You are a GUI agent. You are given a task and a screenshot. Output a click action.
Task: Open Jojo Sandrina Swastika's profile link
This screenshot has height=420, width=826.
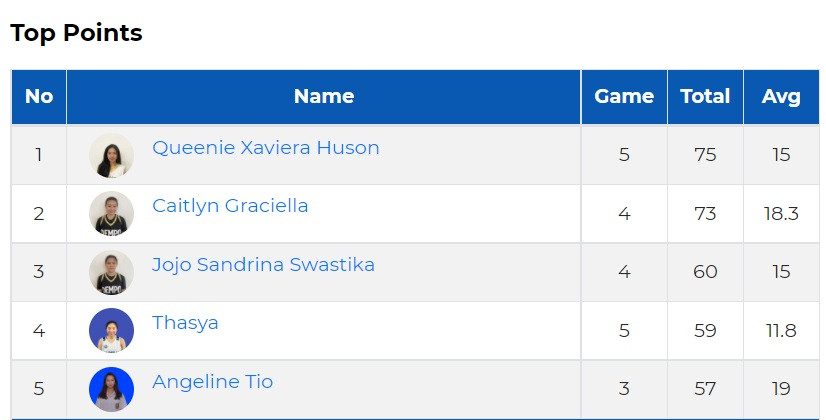263,265
